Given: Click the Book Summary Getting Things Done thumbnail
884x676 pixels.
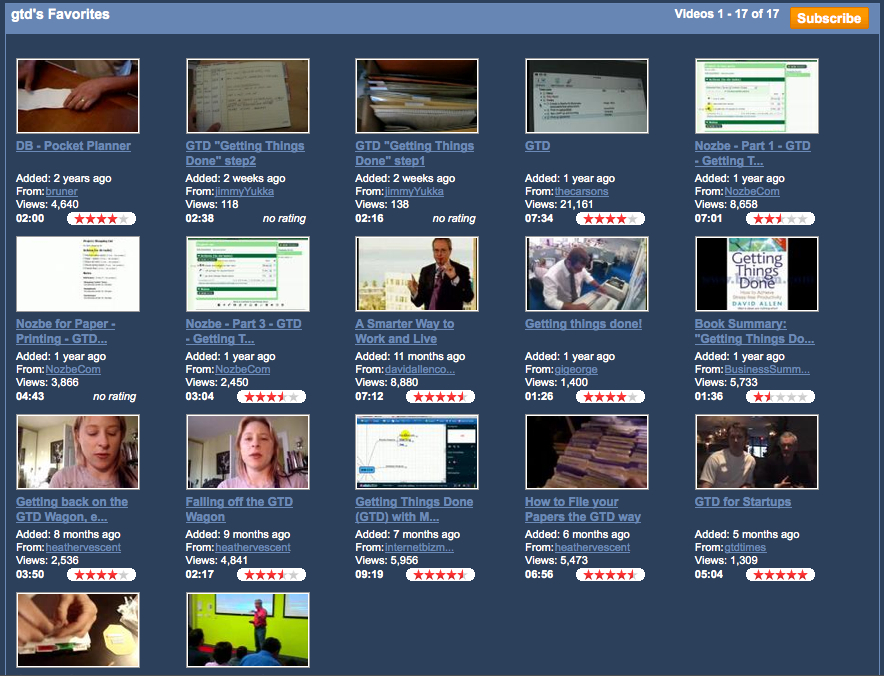Looking at the screenshot, I should [756, 274].
